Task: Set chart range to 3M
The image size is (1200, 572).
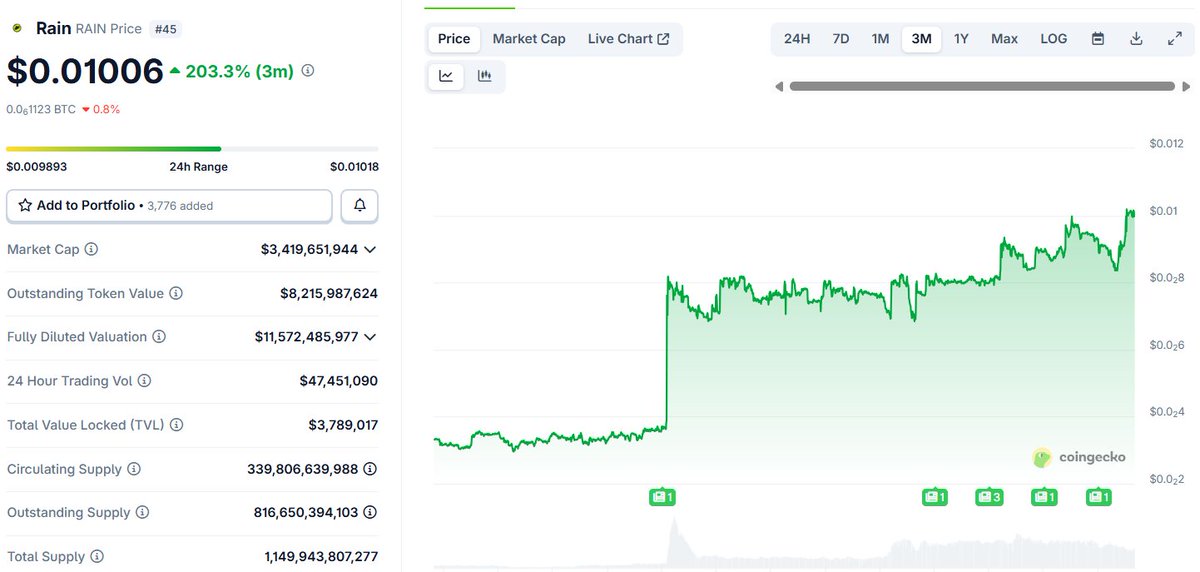Action: 922,39
